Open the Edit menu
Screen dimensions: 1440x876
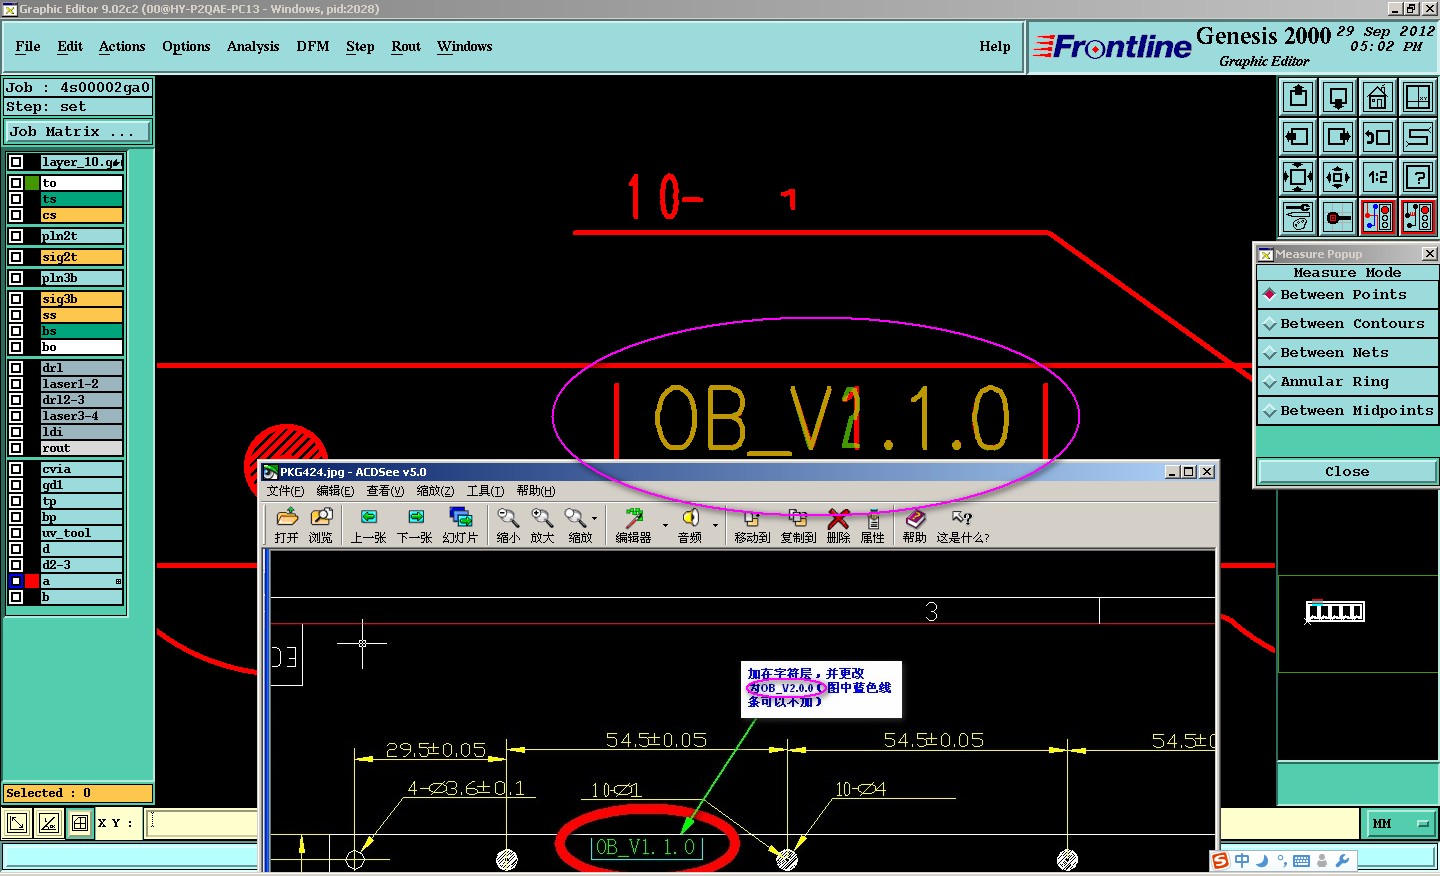(70, 46)
